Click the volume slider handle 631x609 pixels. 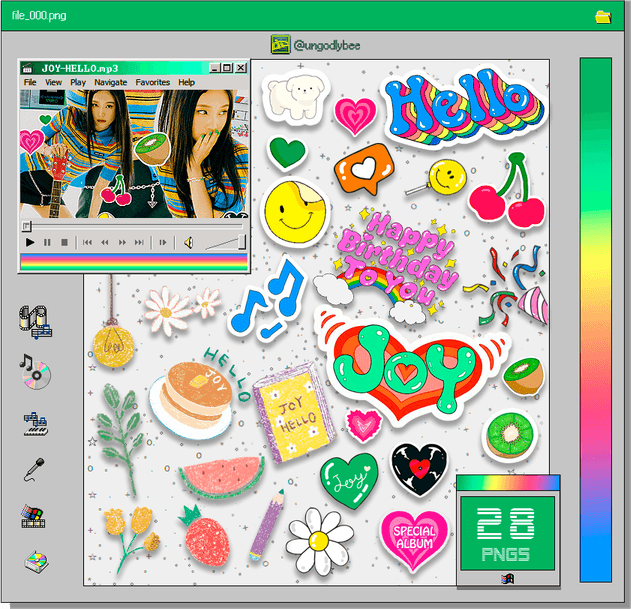(242, 242)
